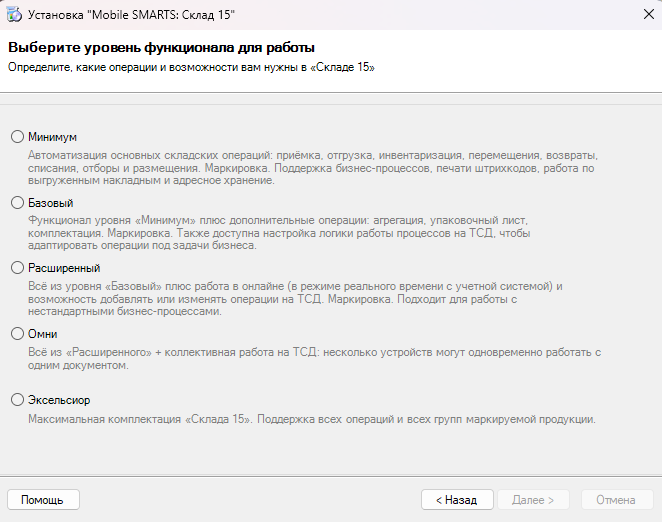Choose the Эксельсиор radio option
The image size is (662, 522).
(17, 400)
